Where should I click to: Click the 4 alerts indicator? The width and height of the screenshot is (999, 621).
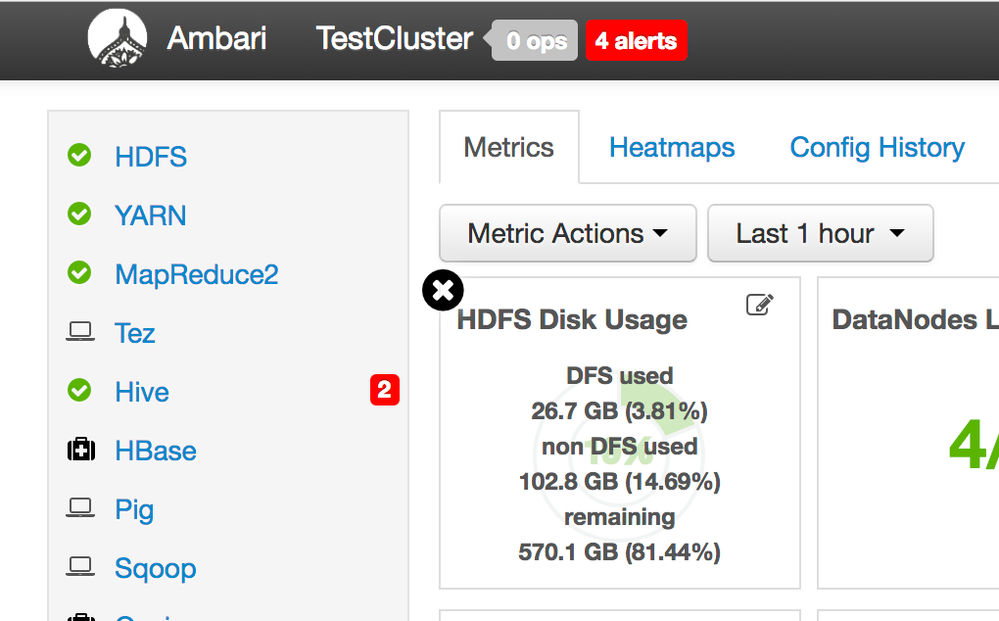pyautogui.click(x=636, y=41)
